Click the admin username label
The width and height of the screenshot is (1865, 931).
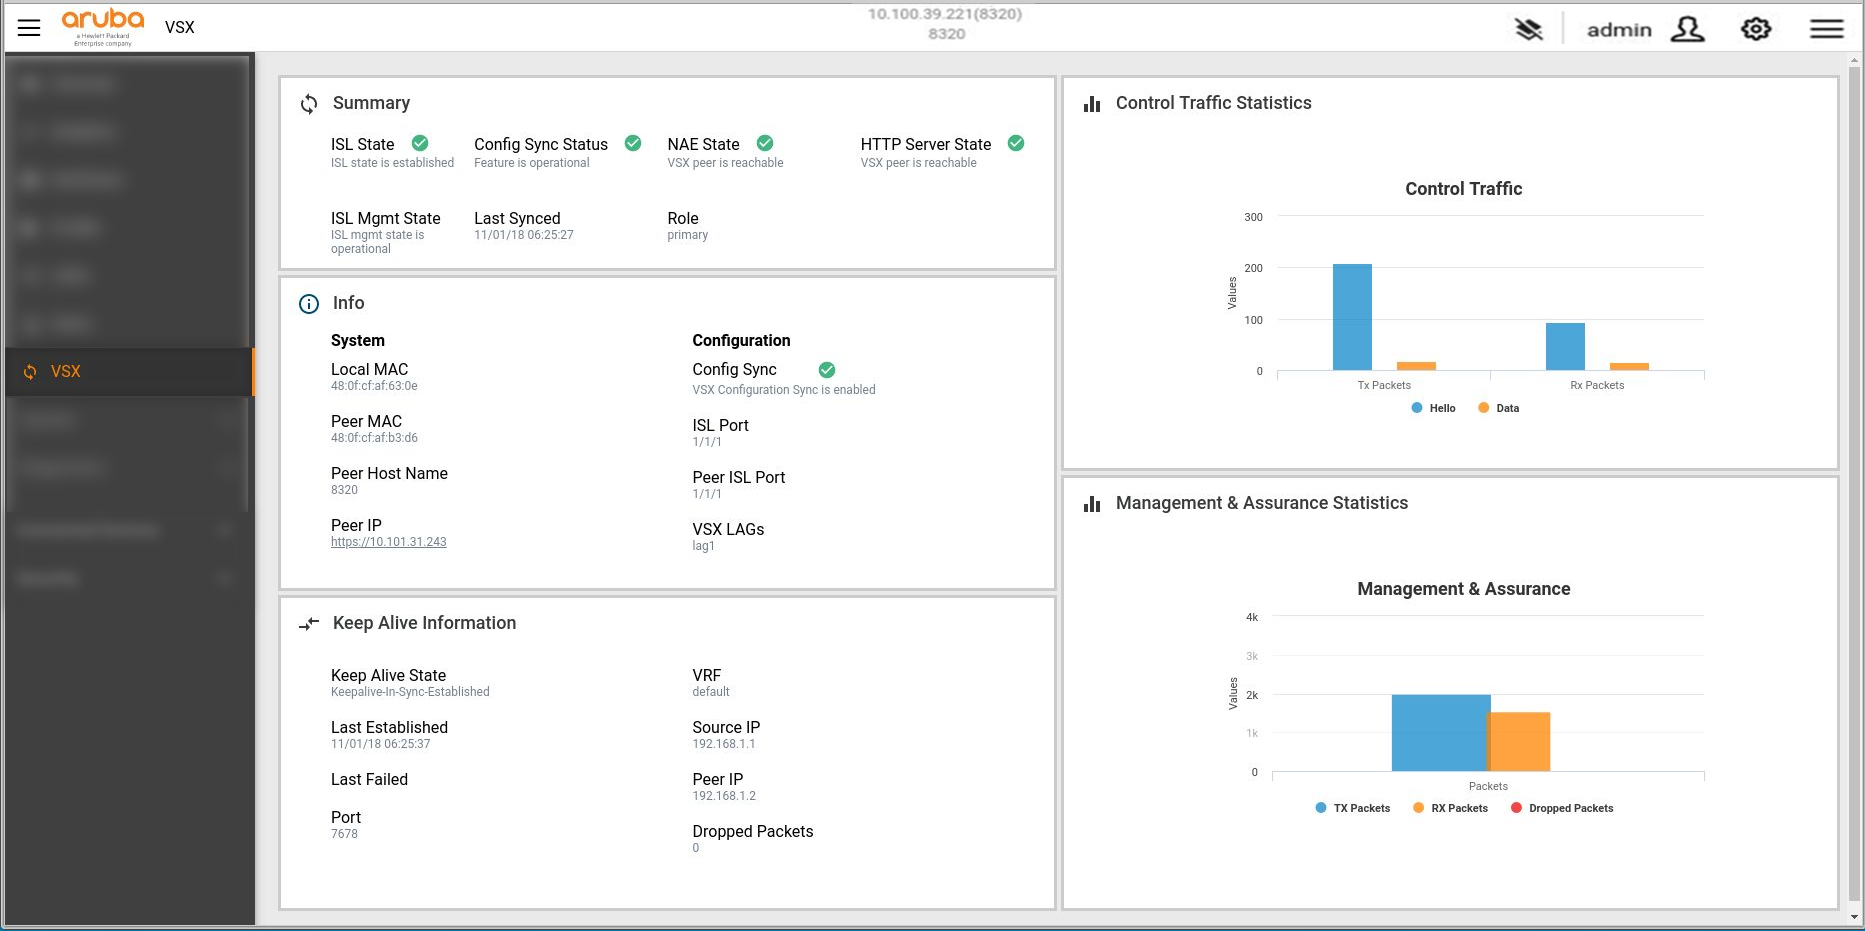click(x=1619, y=30)
